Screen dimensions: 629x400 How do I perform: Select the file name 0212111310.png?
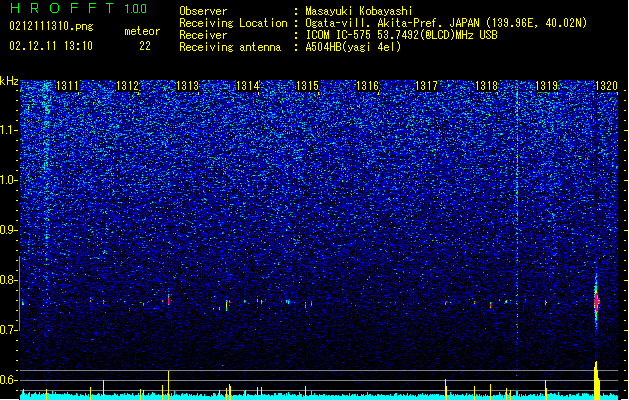51,27
